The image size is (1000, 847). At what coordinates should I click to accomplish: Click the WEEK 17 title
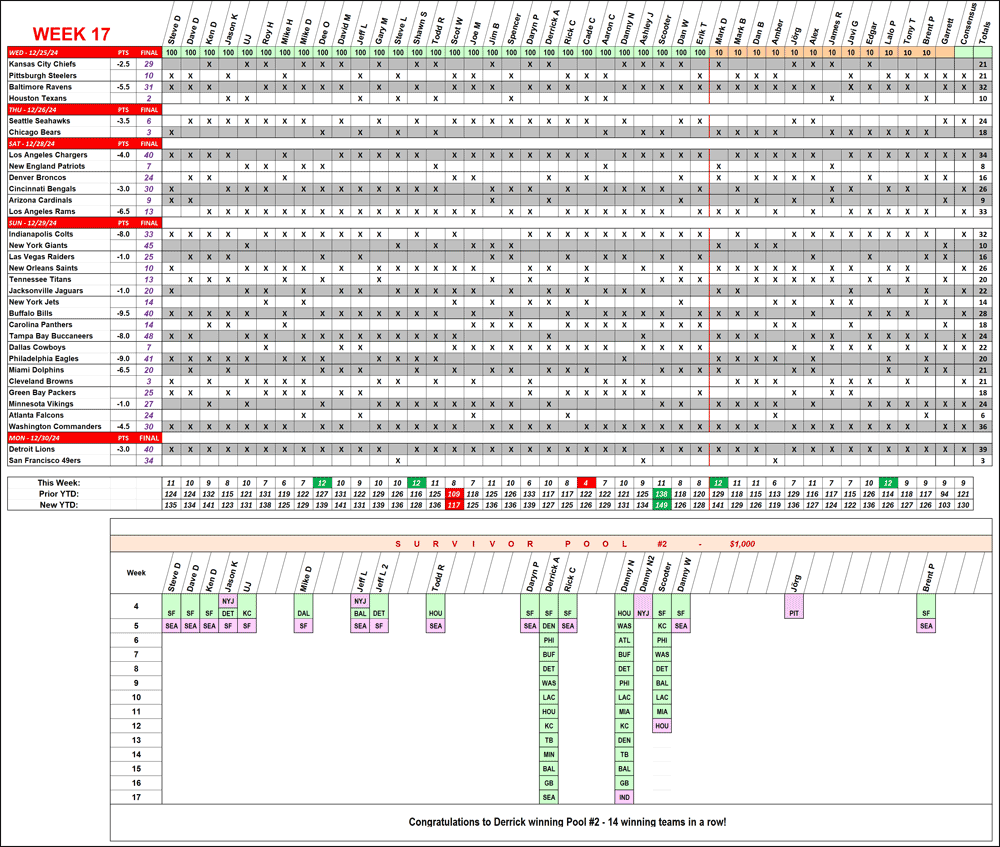(x=71, y=34)
